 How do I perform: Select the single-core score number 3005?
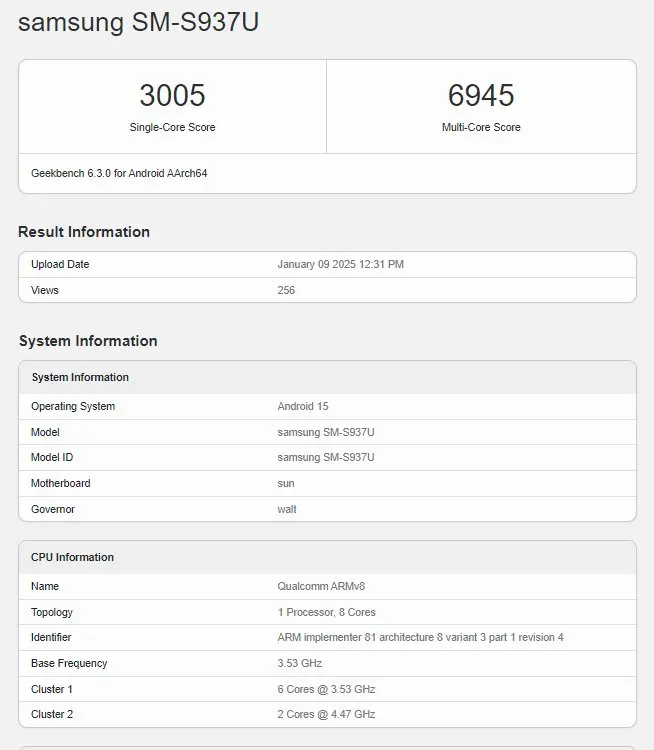pos(172,95)
